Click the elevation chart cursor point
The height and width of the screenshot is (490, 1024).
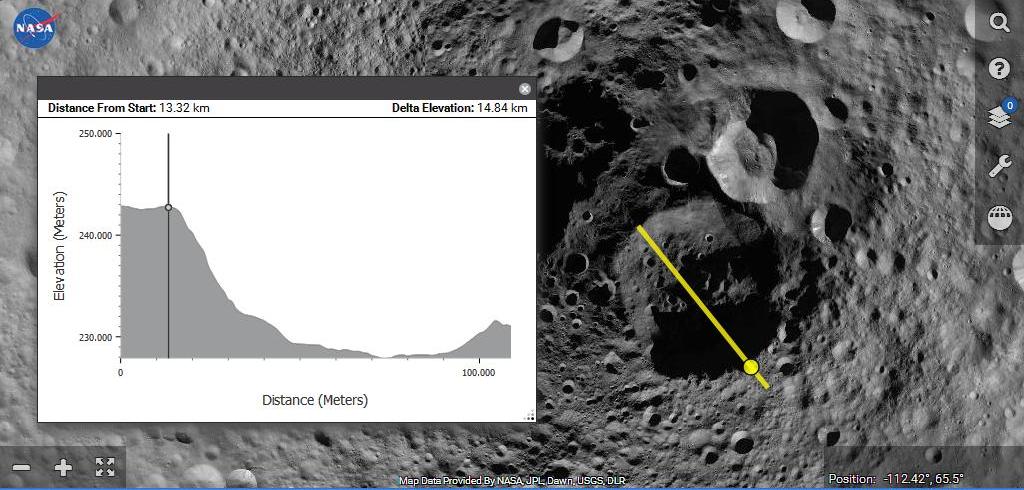(168, 207)
